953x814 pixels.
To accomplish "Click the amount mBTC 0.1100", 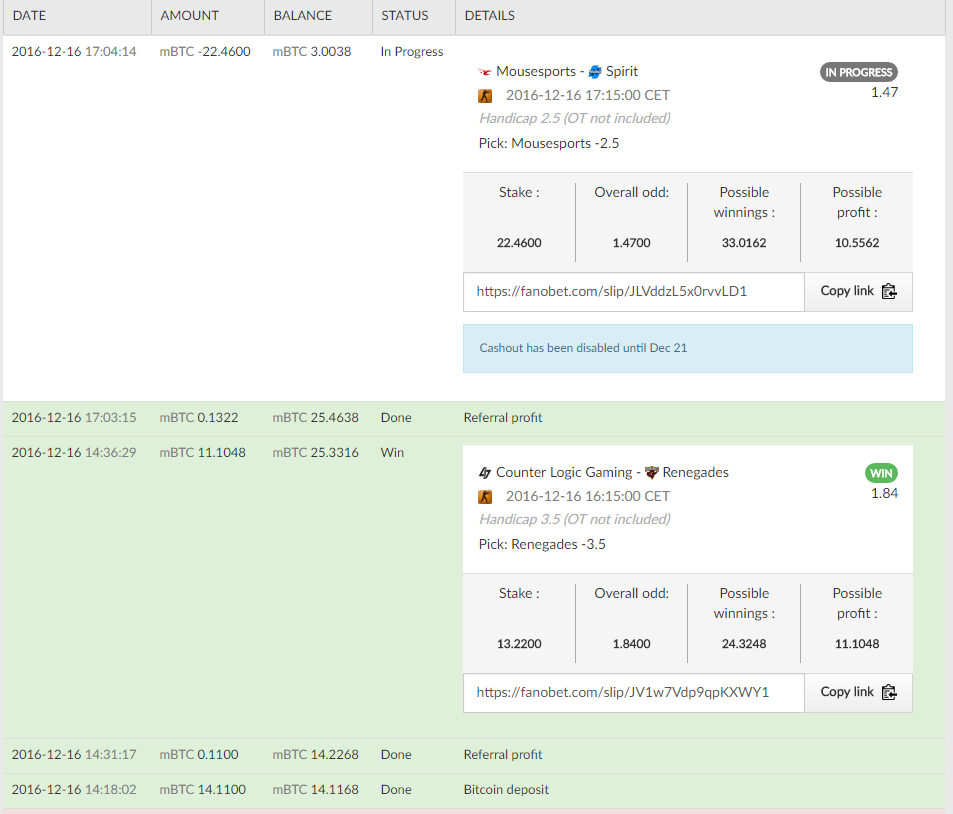I will coord(199,755).
